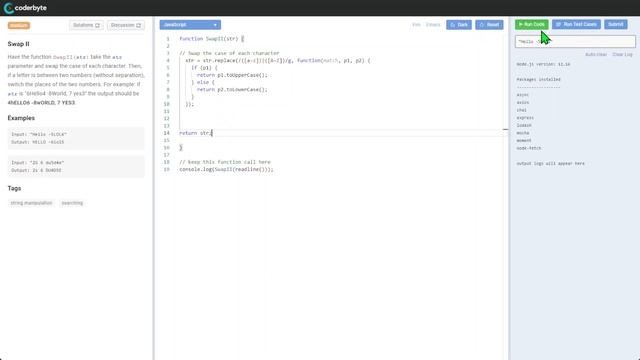The width and height of the screenshot is (640, 360).
Task: Click 'output logs will appear here' text
Action: [550, 163]
